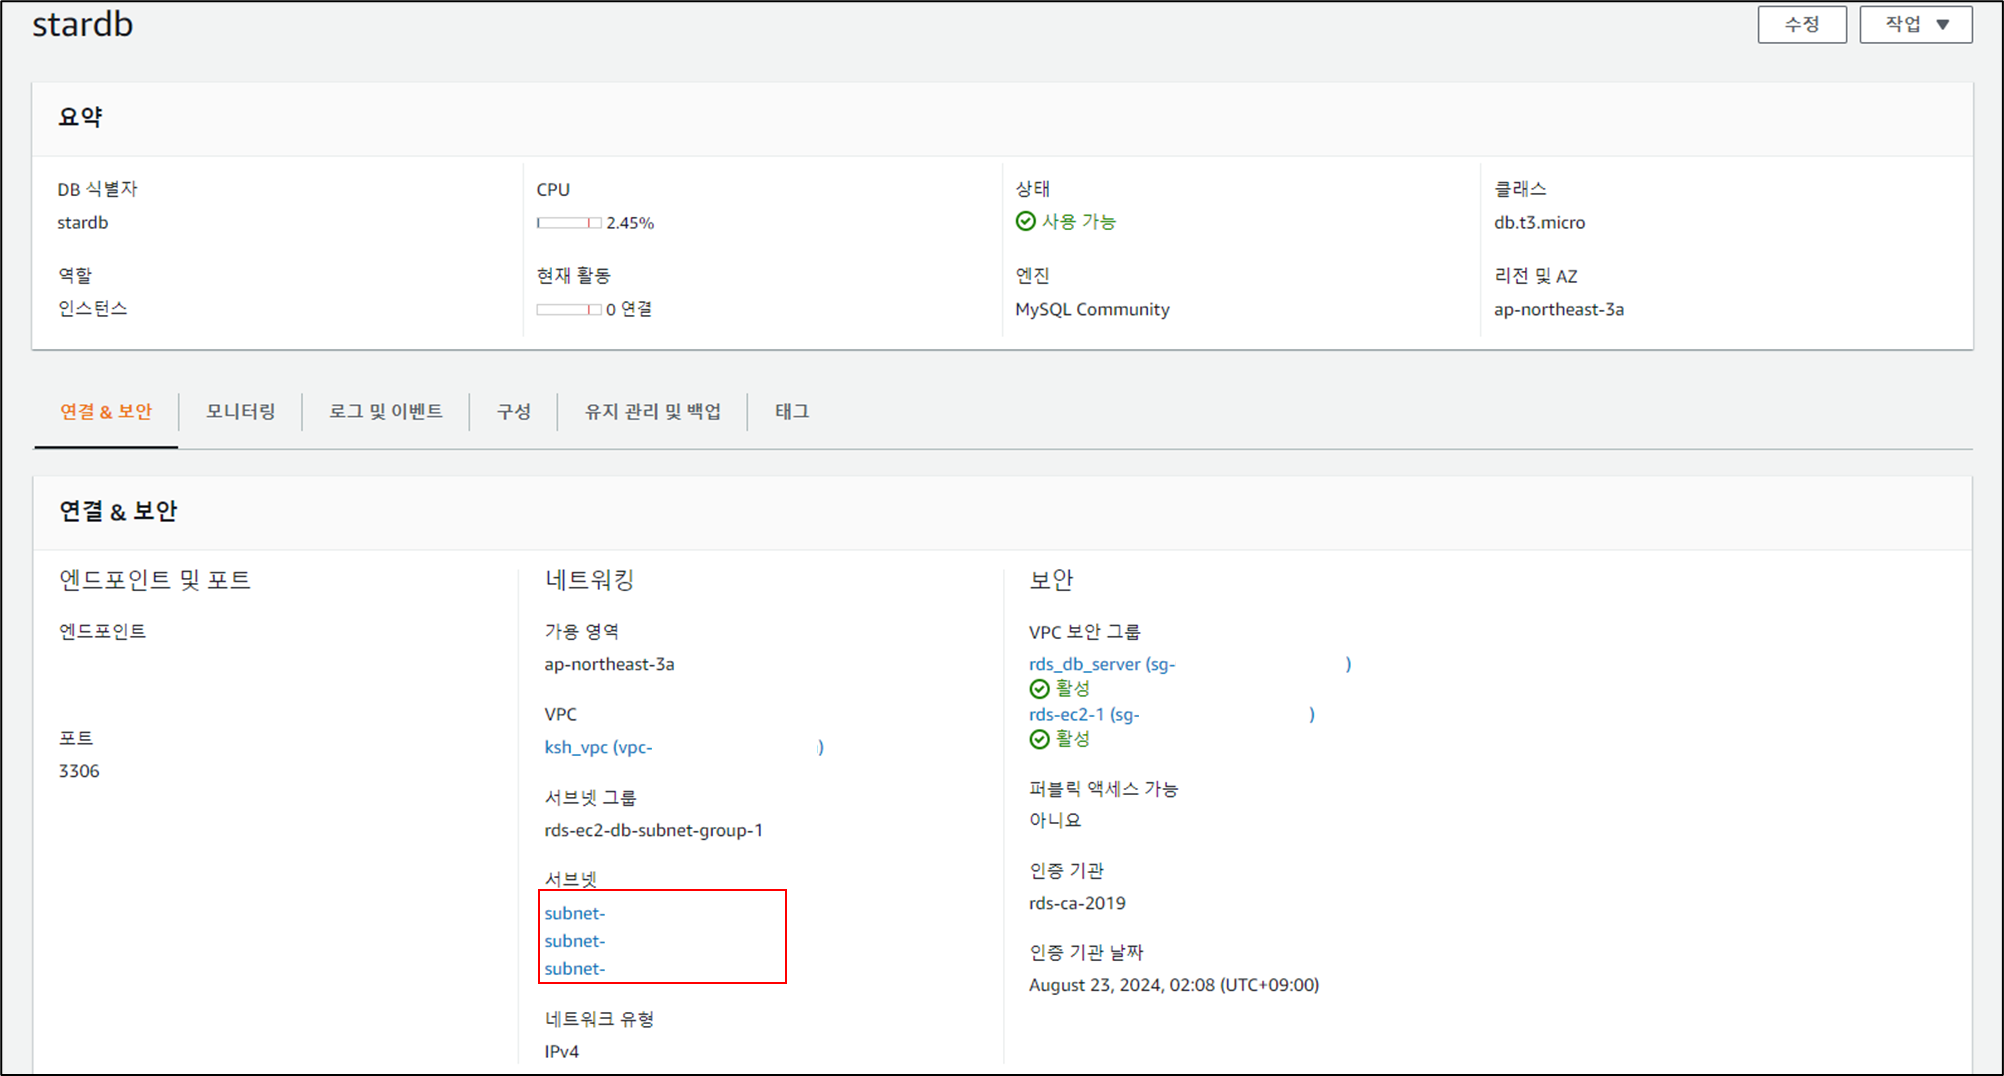2004x1076 pixels.
Task: Click the certificate authority rds-ca-2019
Action: click(x=1077, y=903)
